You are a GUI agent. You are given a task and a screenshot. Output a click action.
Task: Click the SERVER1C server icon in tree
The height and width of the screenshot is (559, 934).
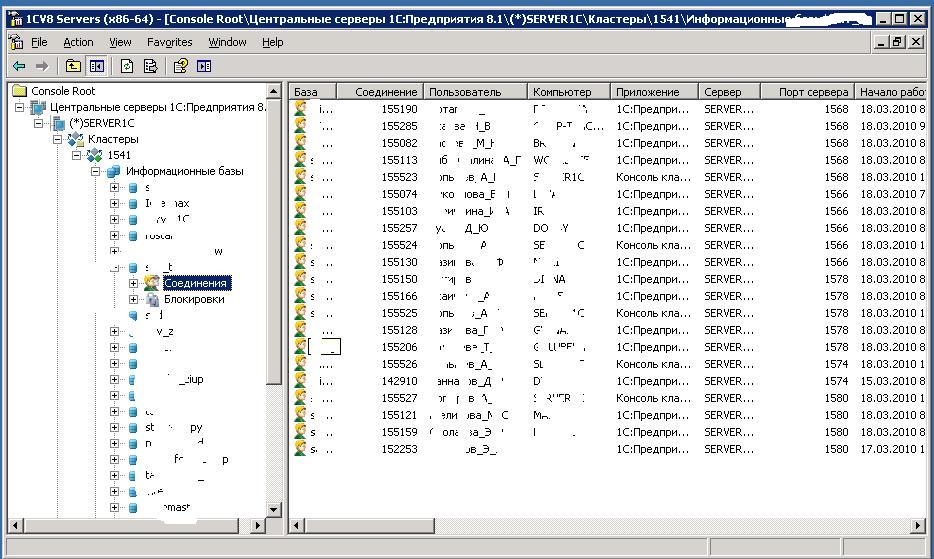point(59,123)
